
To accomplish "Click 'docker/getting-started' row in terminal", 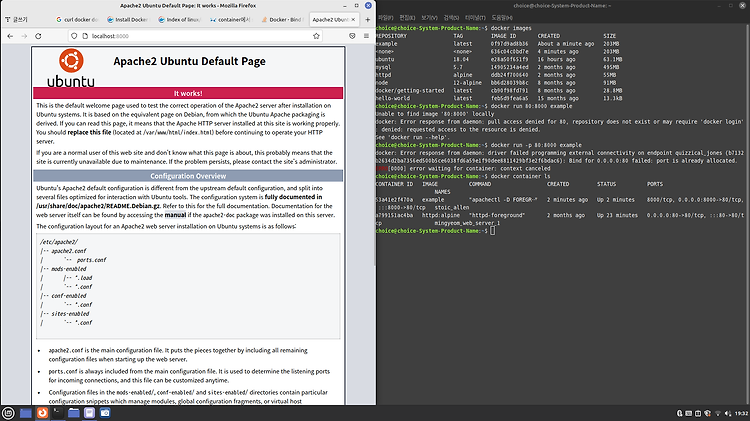I will [x=498, y=90].
